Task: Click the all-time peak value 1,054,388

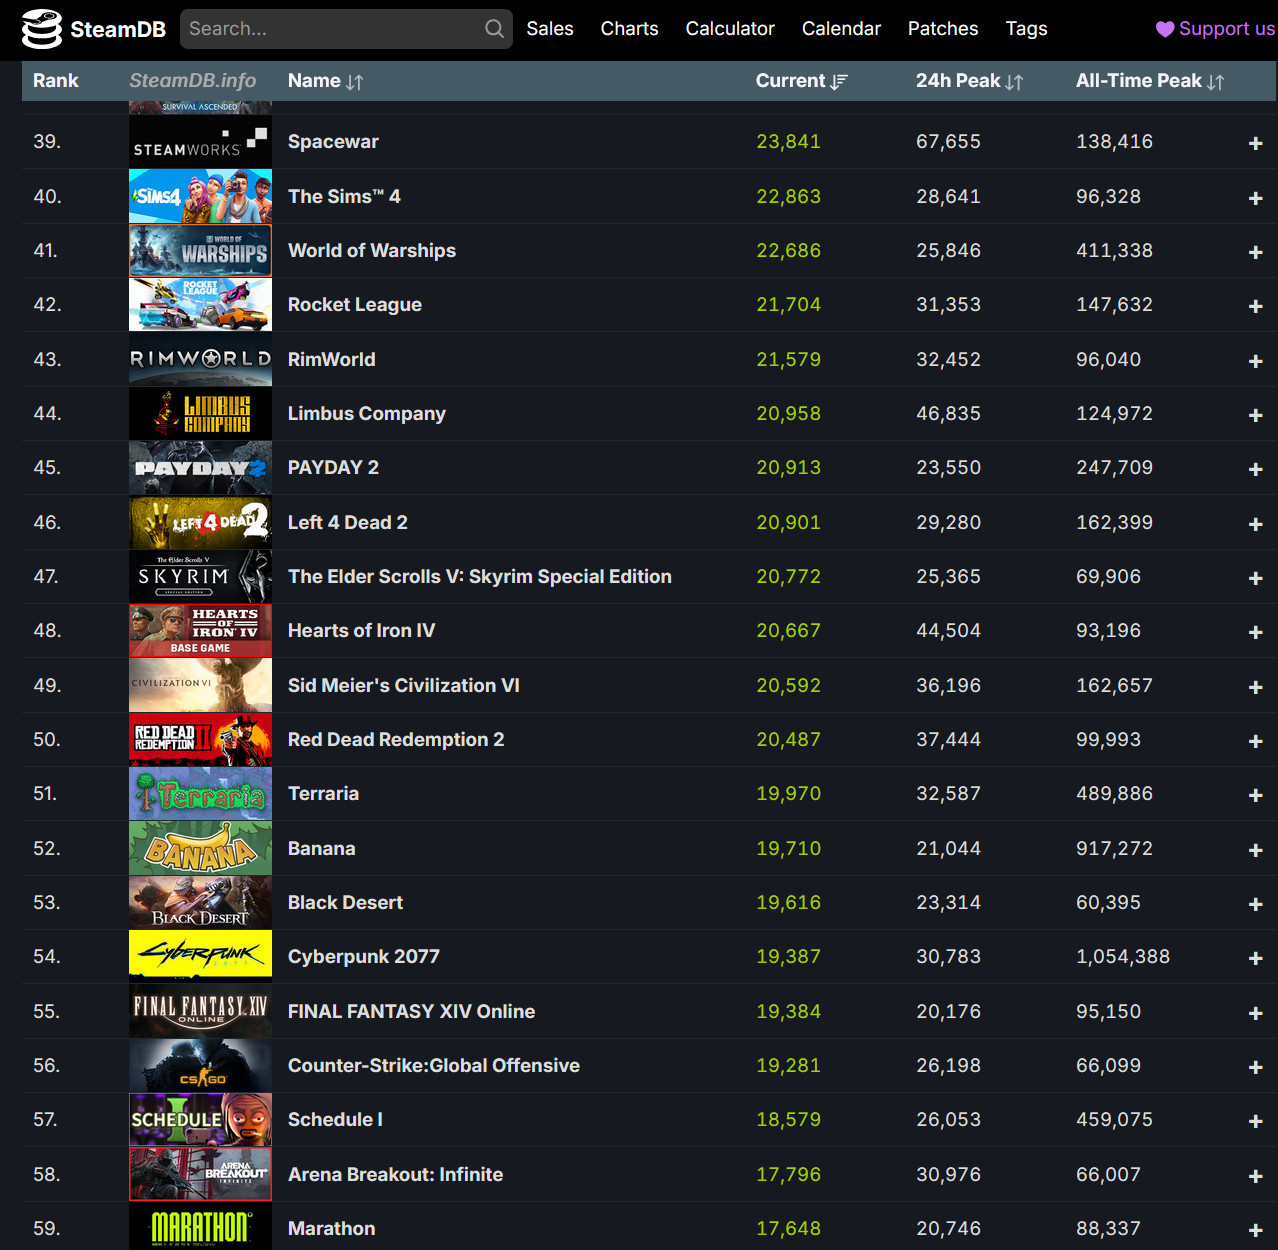Action: [1123, 956]
